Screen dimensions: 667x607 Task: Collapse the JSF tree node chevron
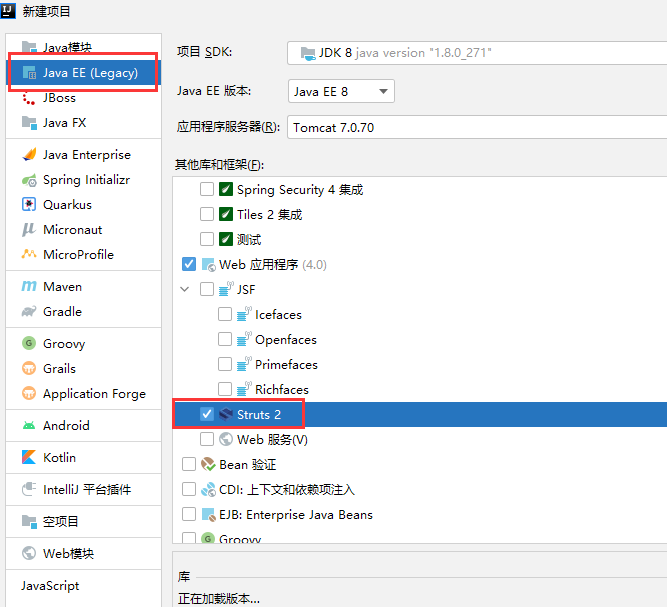[185, 289]
